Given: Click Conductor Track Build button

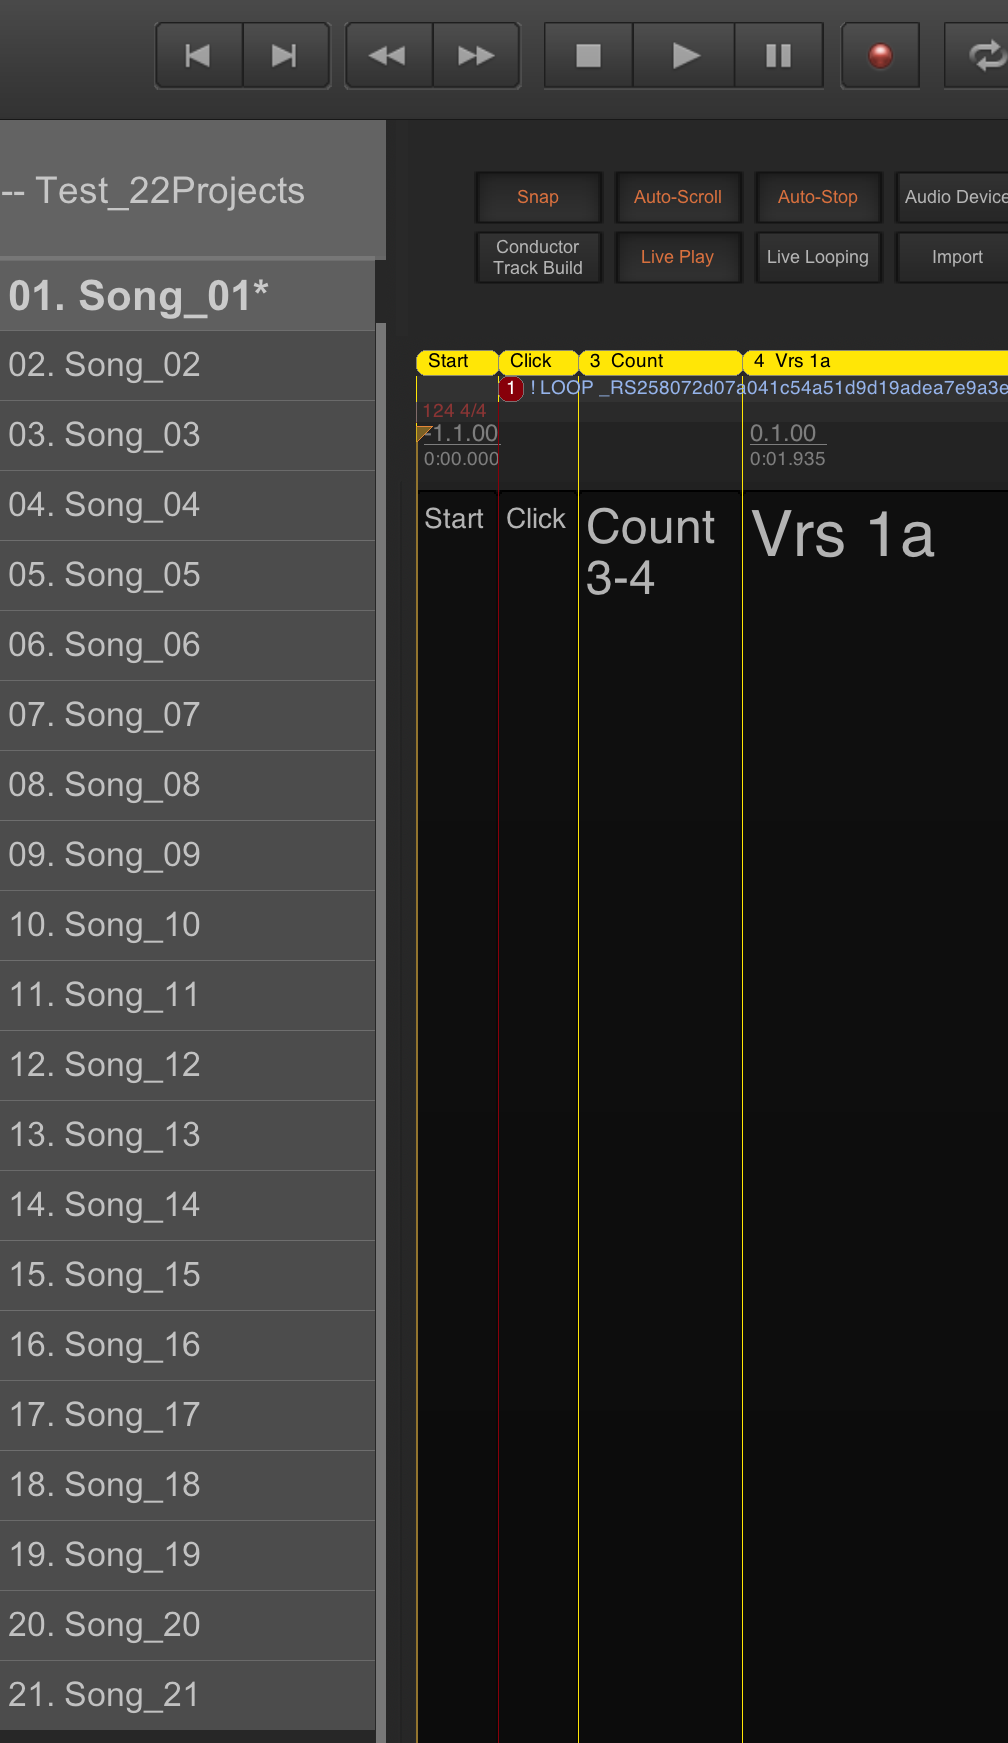Looking at the screenshot, I should [538, 257].
